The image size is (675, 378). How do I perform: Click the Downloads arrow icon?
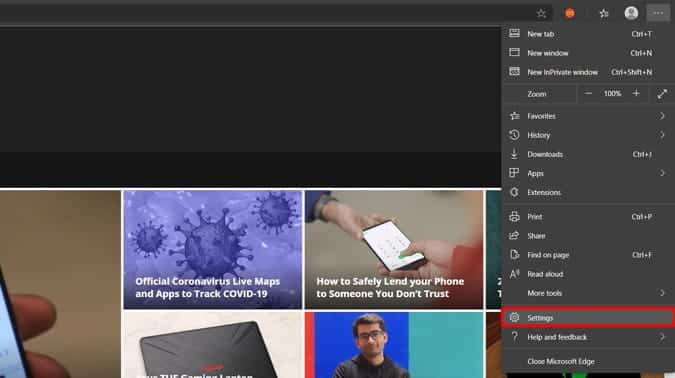pyautogui.click(x=514, y=154)
